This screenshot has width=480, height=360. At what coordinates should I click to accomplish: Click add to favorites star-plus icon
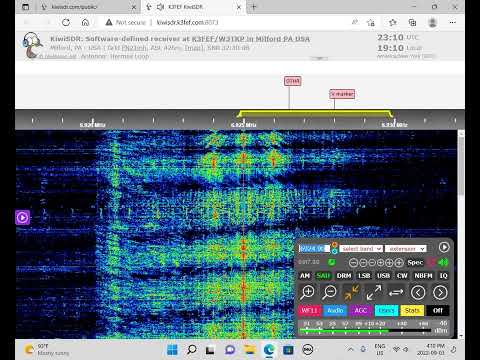coord(371,22)
